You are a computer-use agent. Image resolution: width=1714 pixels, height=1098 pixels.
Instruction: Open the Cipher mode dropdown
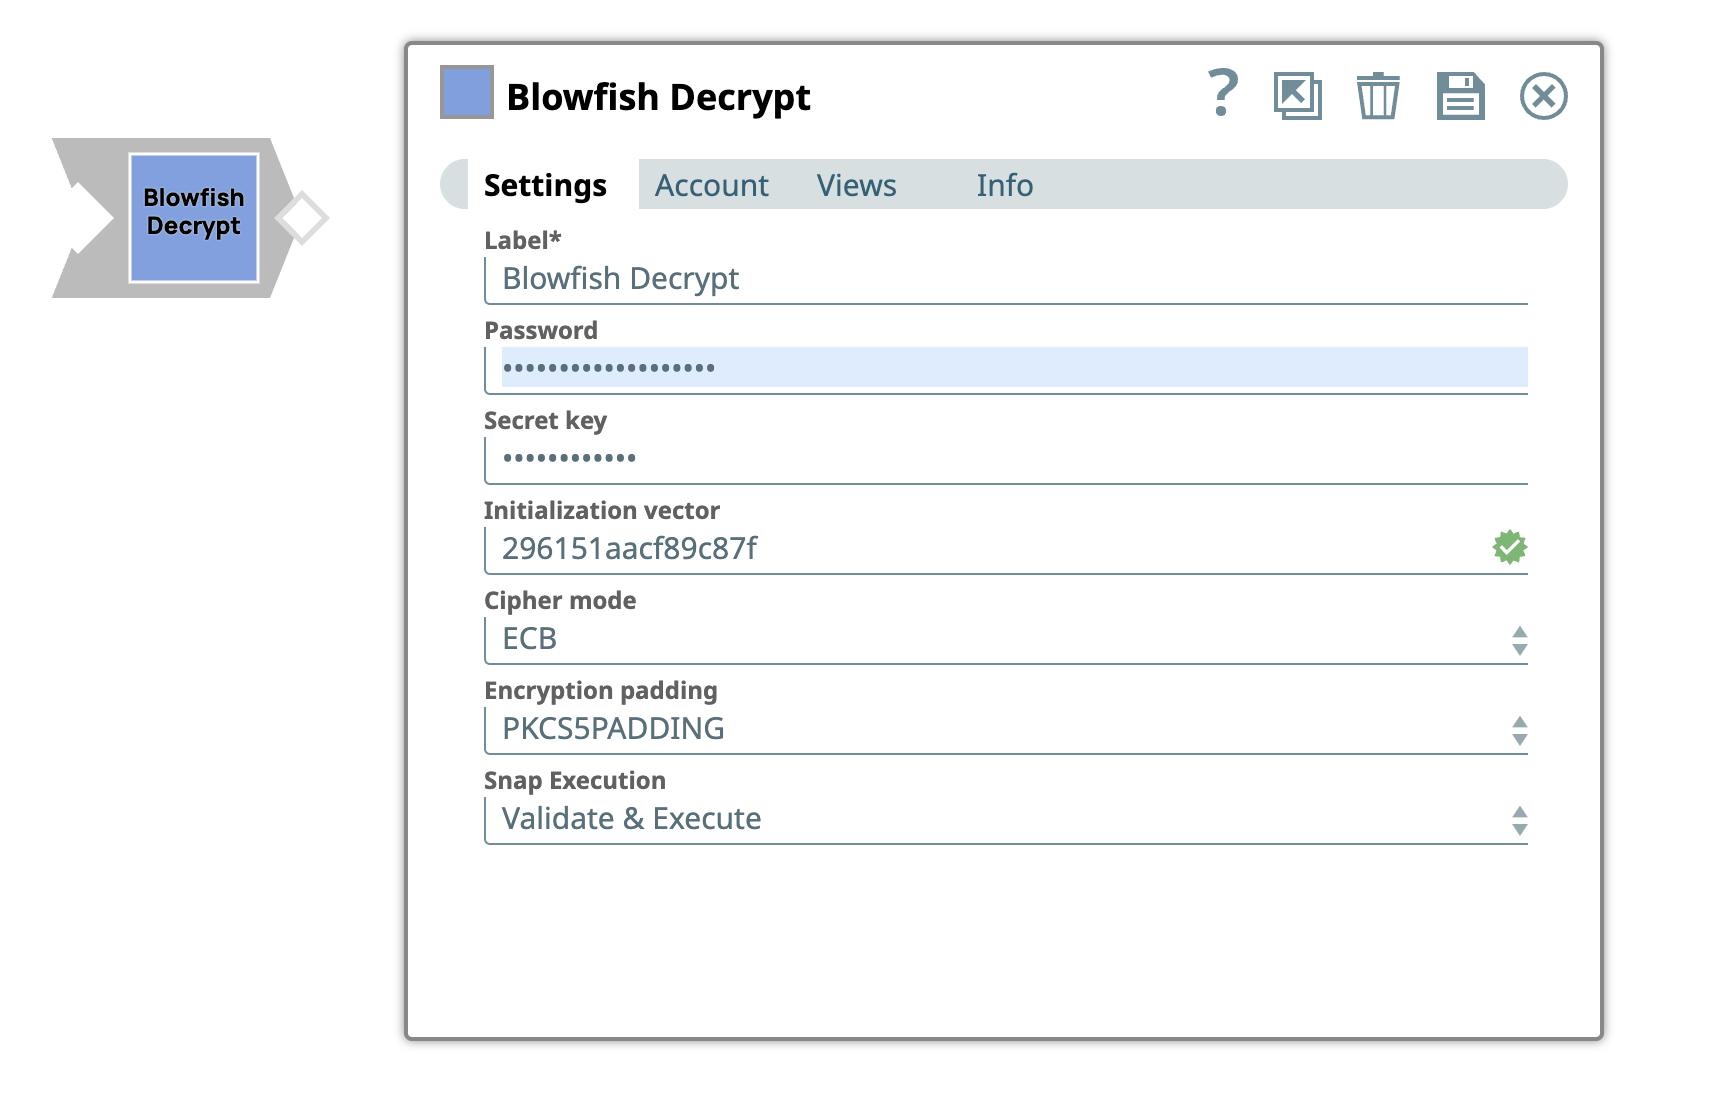1005,639
